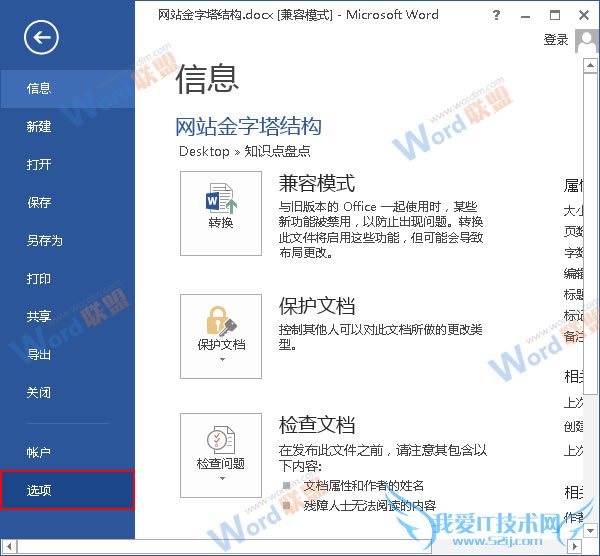This screenshot has width=600, height=556.
Task: Click the user avatar icon
Action: (586, 41)
